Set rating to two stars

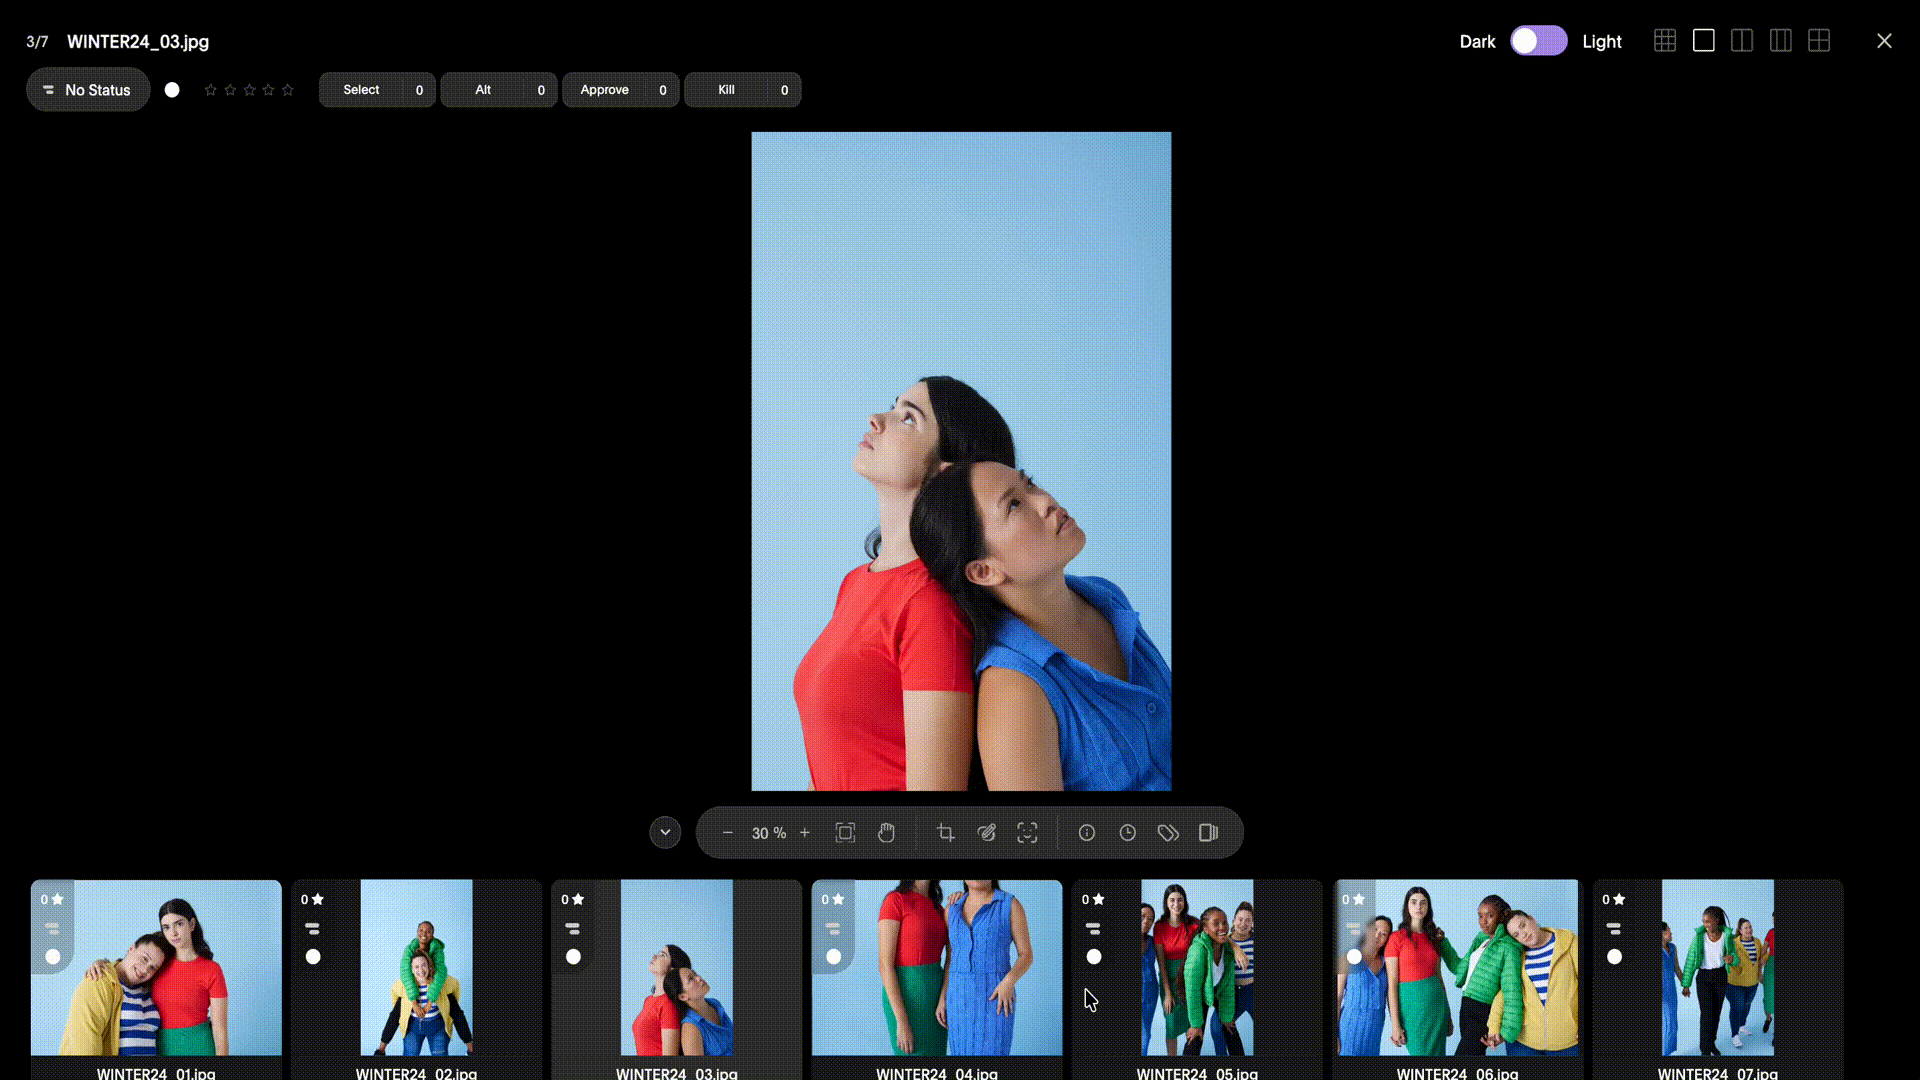pos(230,90)
